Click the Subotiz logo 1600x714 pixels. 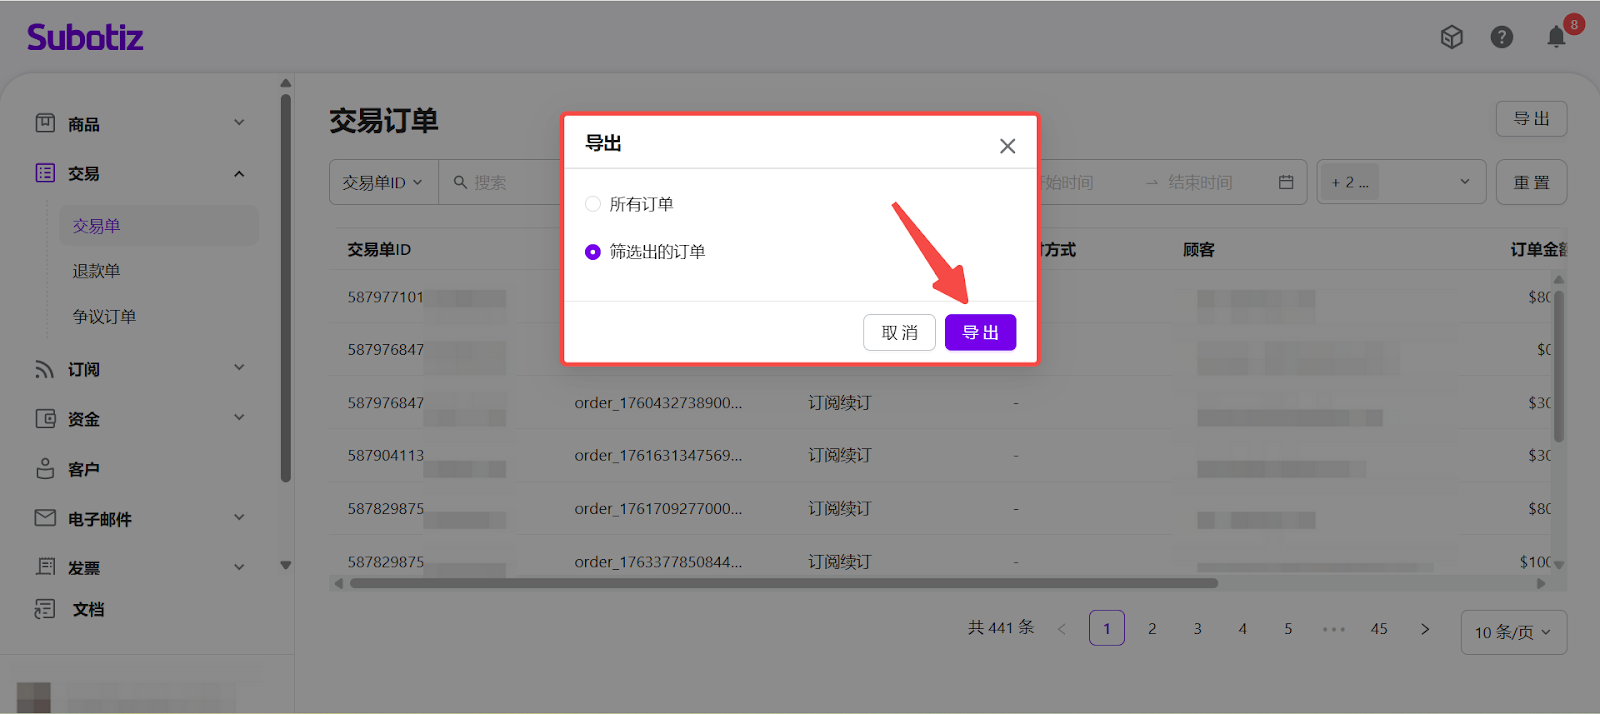coord(85,38)
